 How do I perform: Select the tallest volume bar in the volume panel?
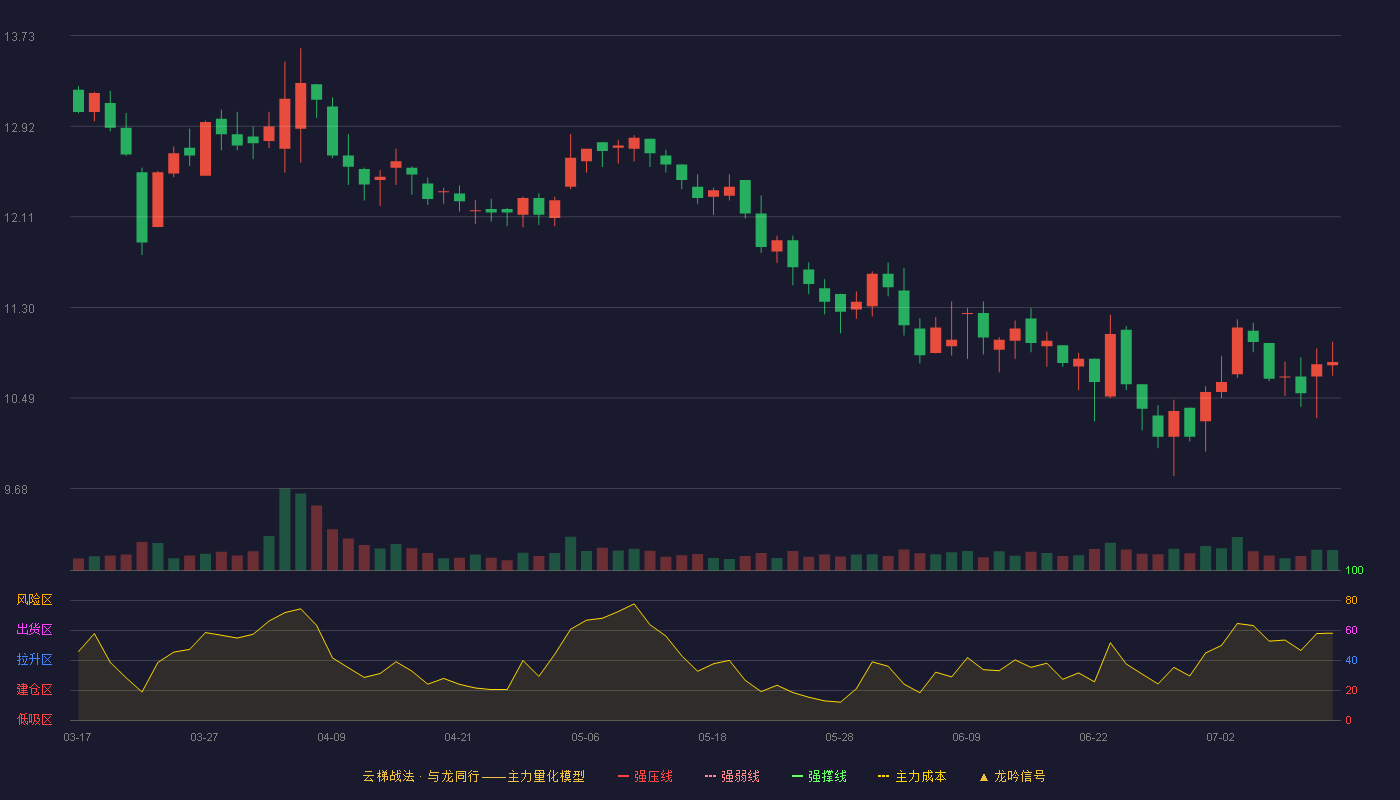point(284,529)
